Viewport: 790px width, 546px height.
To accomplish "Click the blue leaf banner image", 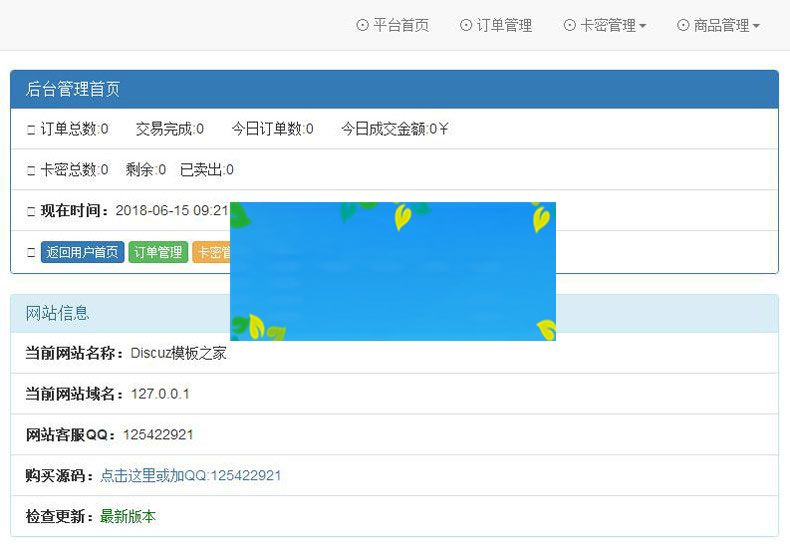I will point(392,271).
